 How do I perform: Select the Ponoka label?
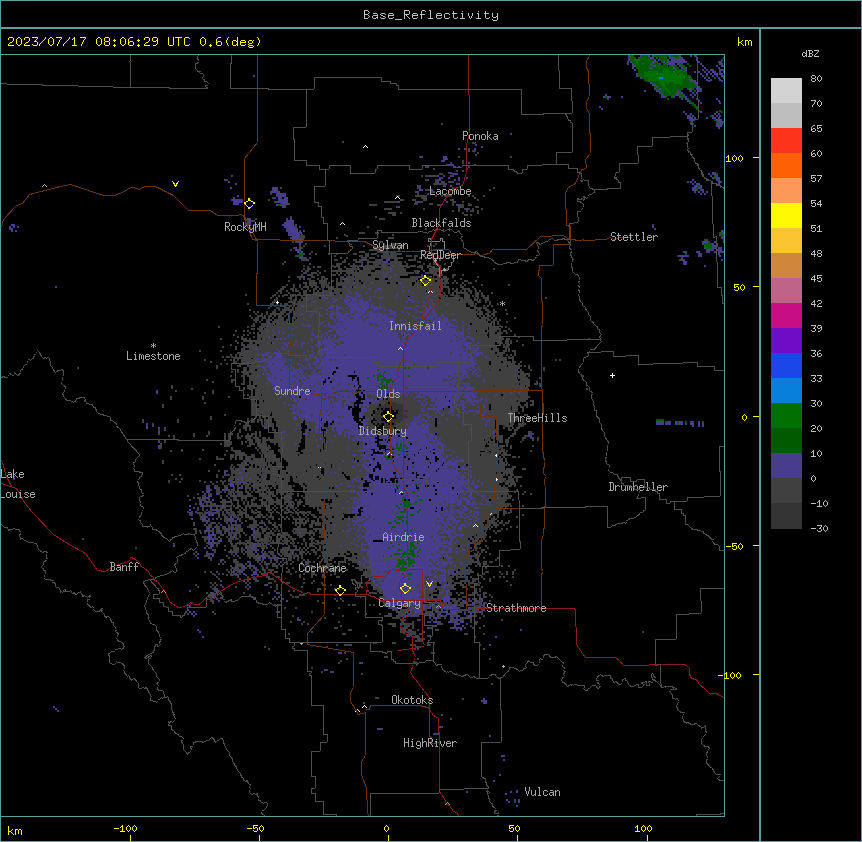(480, 136)
